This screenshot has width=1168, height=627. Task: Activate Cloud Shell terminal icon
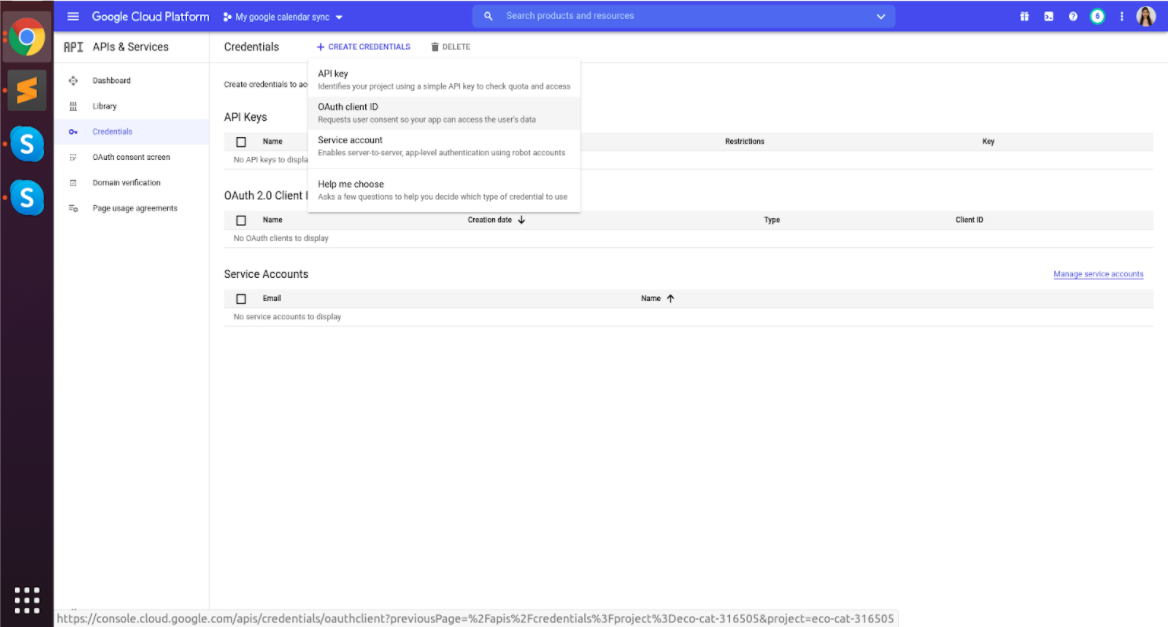(x=1049, y=16)
